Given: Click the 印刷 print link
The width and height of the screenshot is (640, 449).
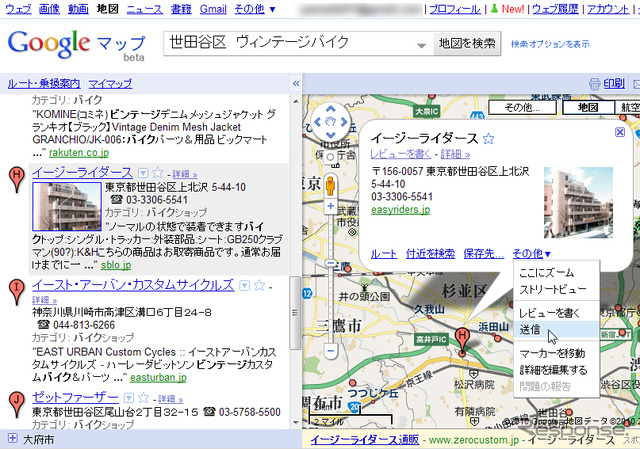Looking at the screenshot, I should point(614,83).
